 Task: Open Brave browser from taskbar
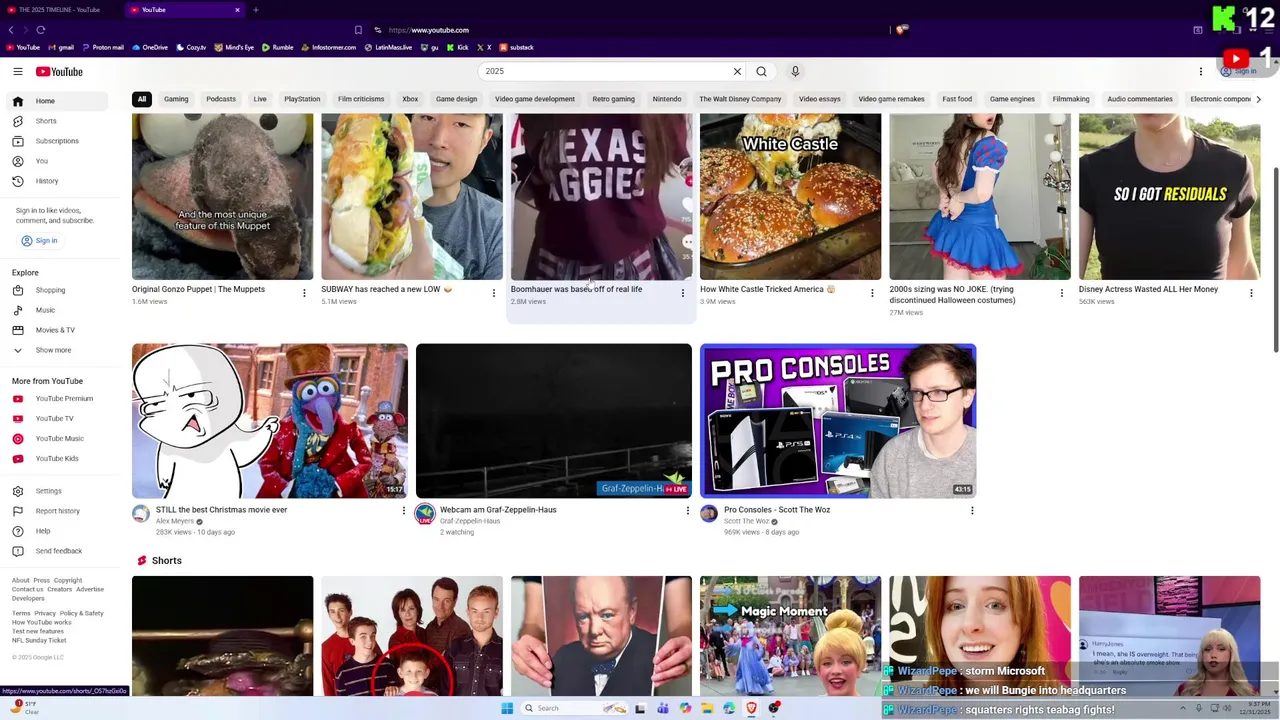point(751,708)
